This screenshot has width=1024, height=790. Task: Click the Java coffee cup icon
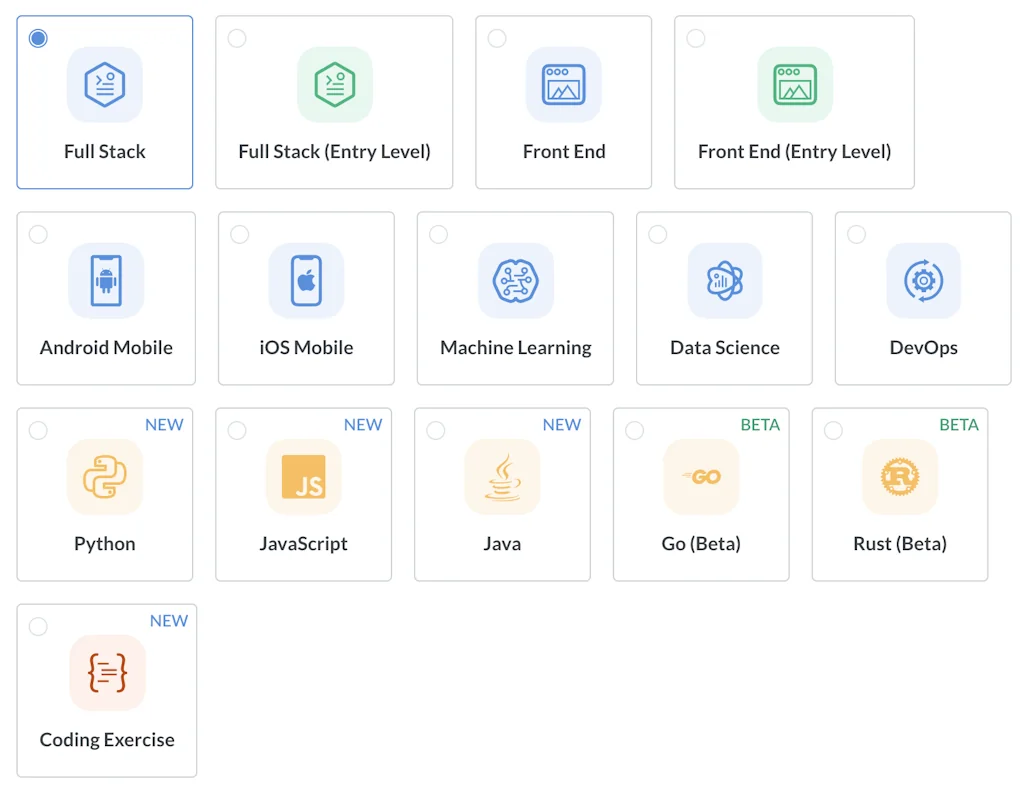tap(502, 477)
